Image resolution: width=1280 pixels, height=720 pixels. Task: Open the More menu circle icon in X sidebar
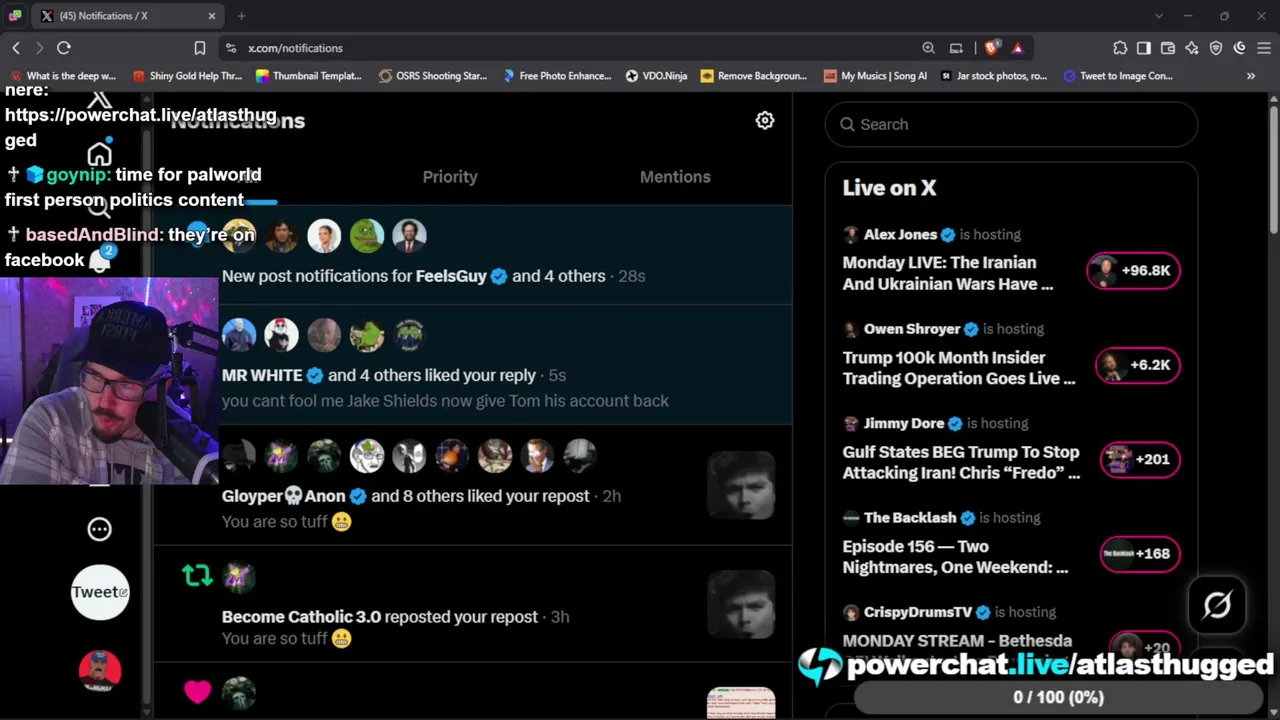click(99, 529)
